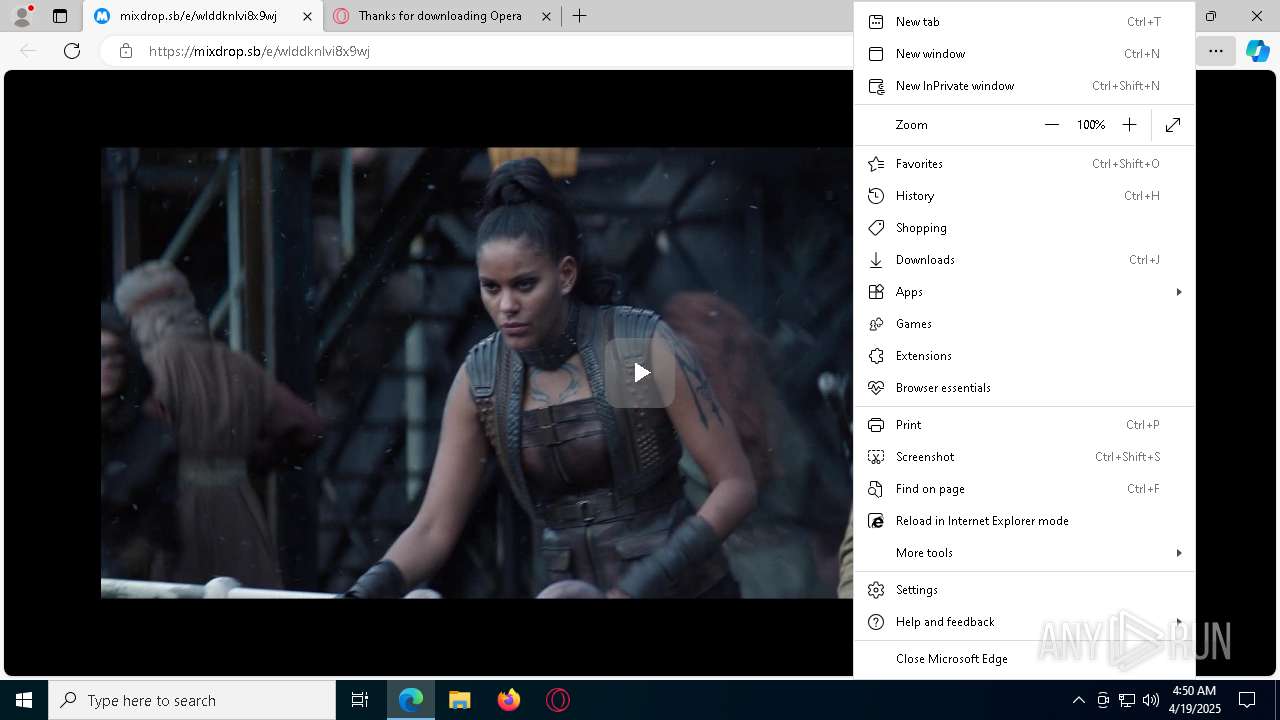Open Task View on the taskbar

(360, 700)
